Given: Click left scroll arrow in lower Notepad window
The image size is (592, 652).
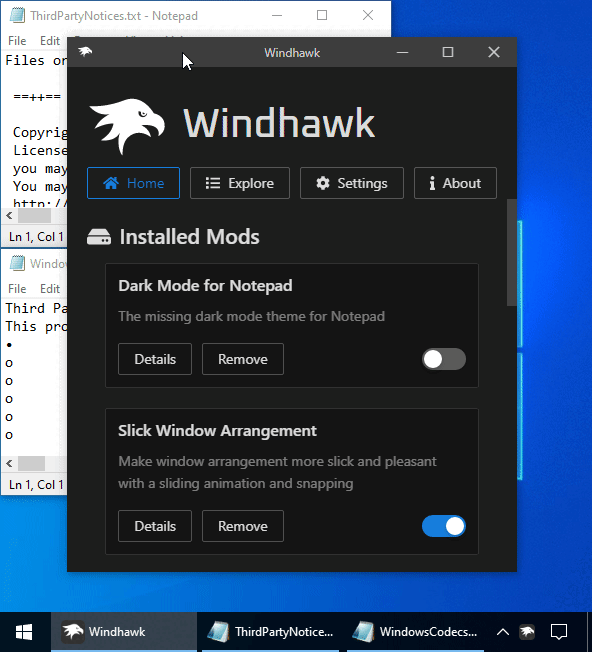Looking at the screenshot, I should pos(9,463).
